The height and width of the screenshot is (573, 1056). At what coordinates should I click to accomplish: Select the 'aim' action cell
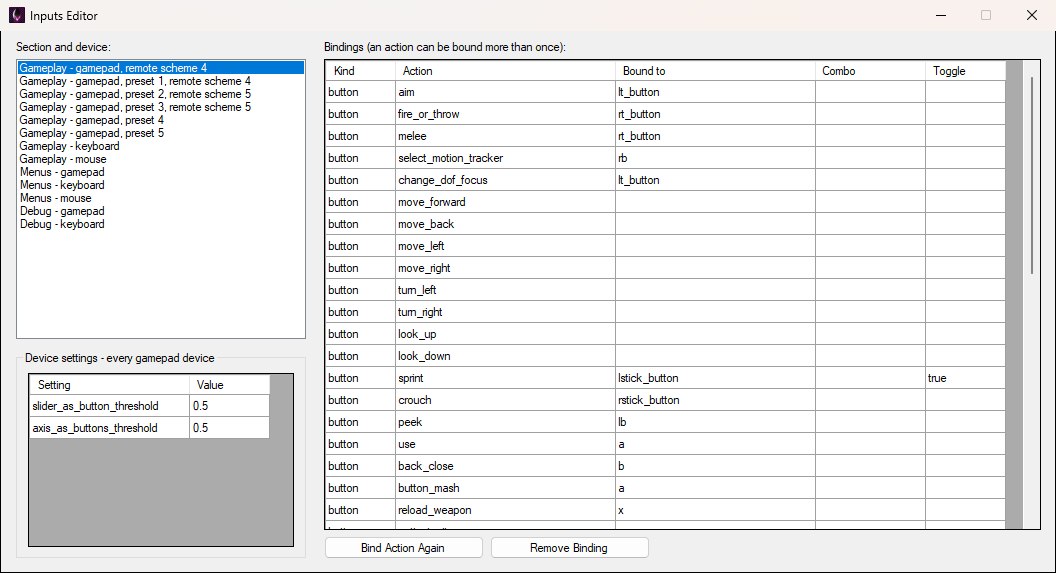point(505,92)
